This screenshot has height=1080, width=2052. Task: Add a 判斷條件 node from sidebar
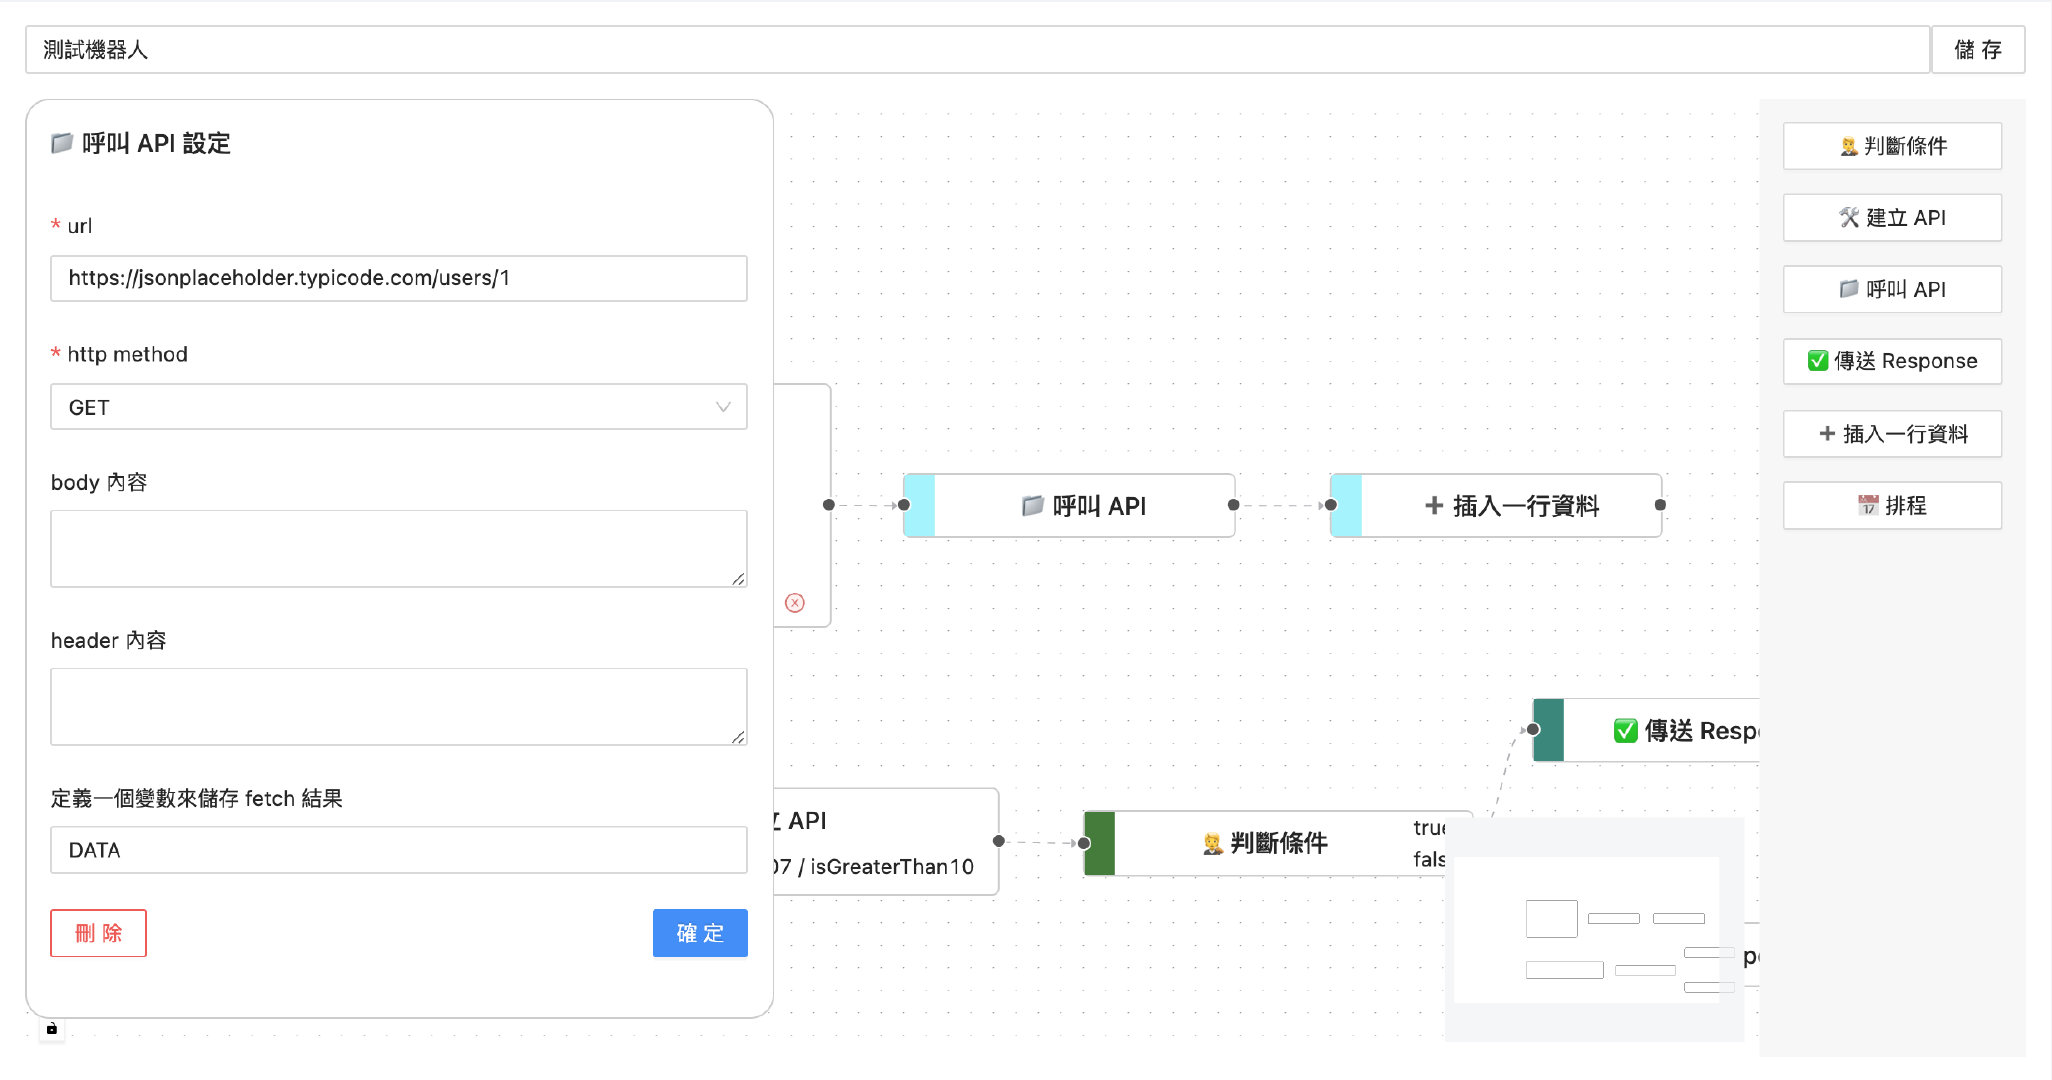(1892, 146)
